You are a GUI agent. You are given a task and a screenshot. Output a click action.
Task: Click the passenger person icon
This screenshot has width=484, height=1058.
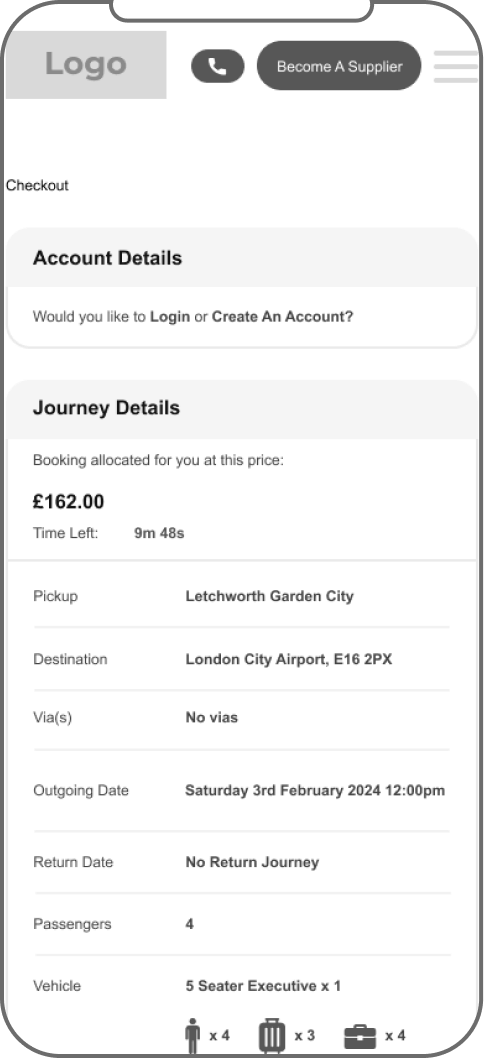point(193,1035)
